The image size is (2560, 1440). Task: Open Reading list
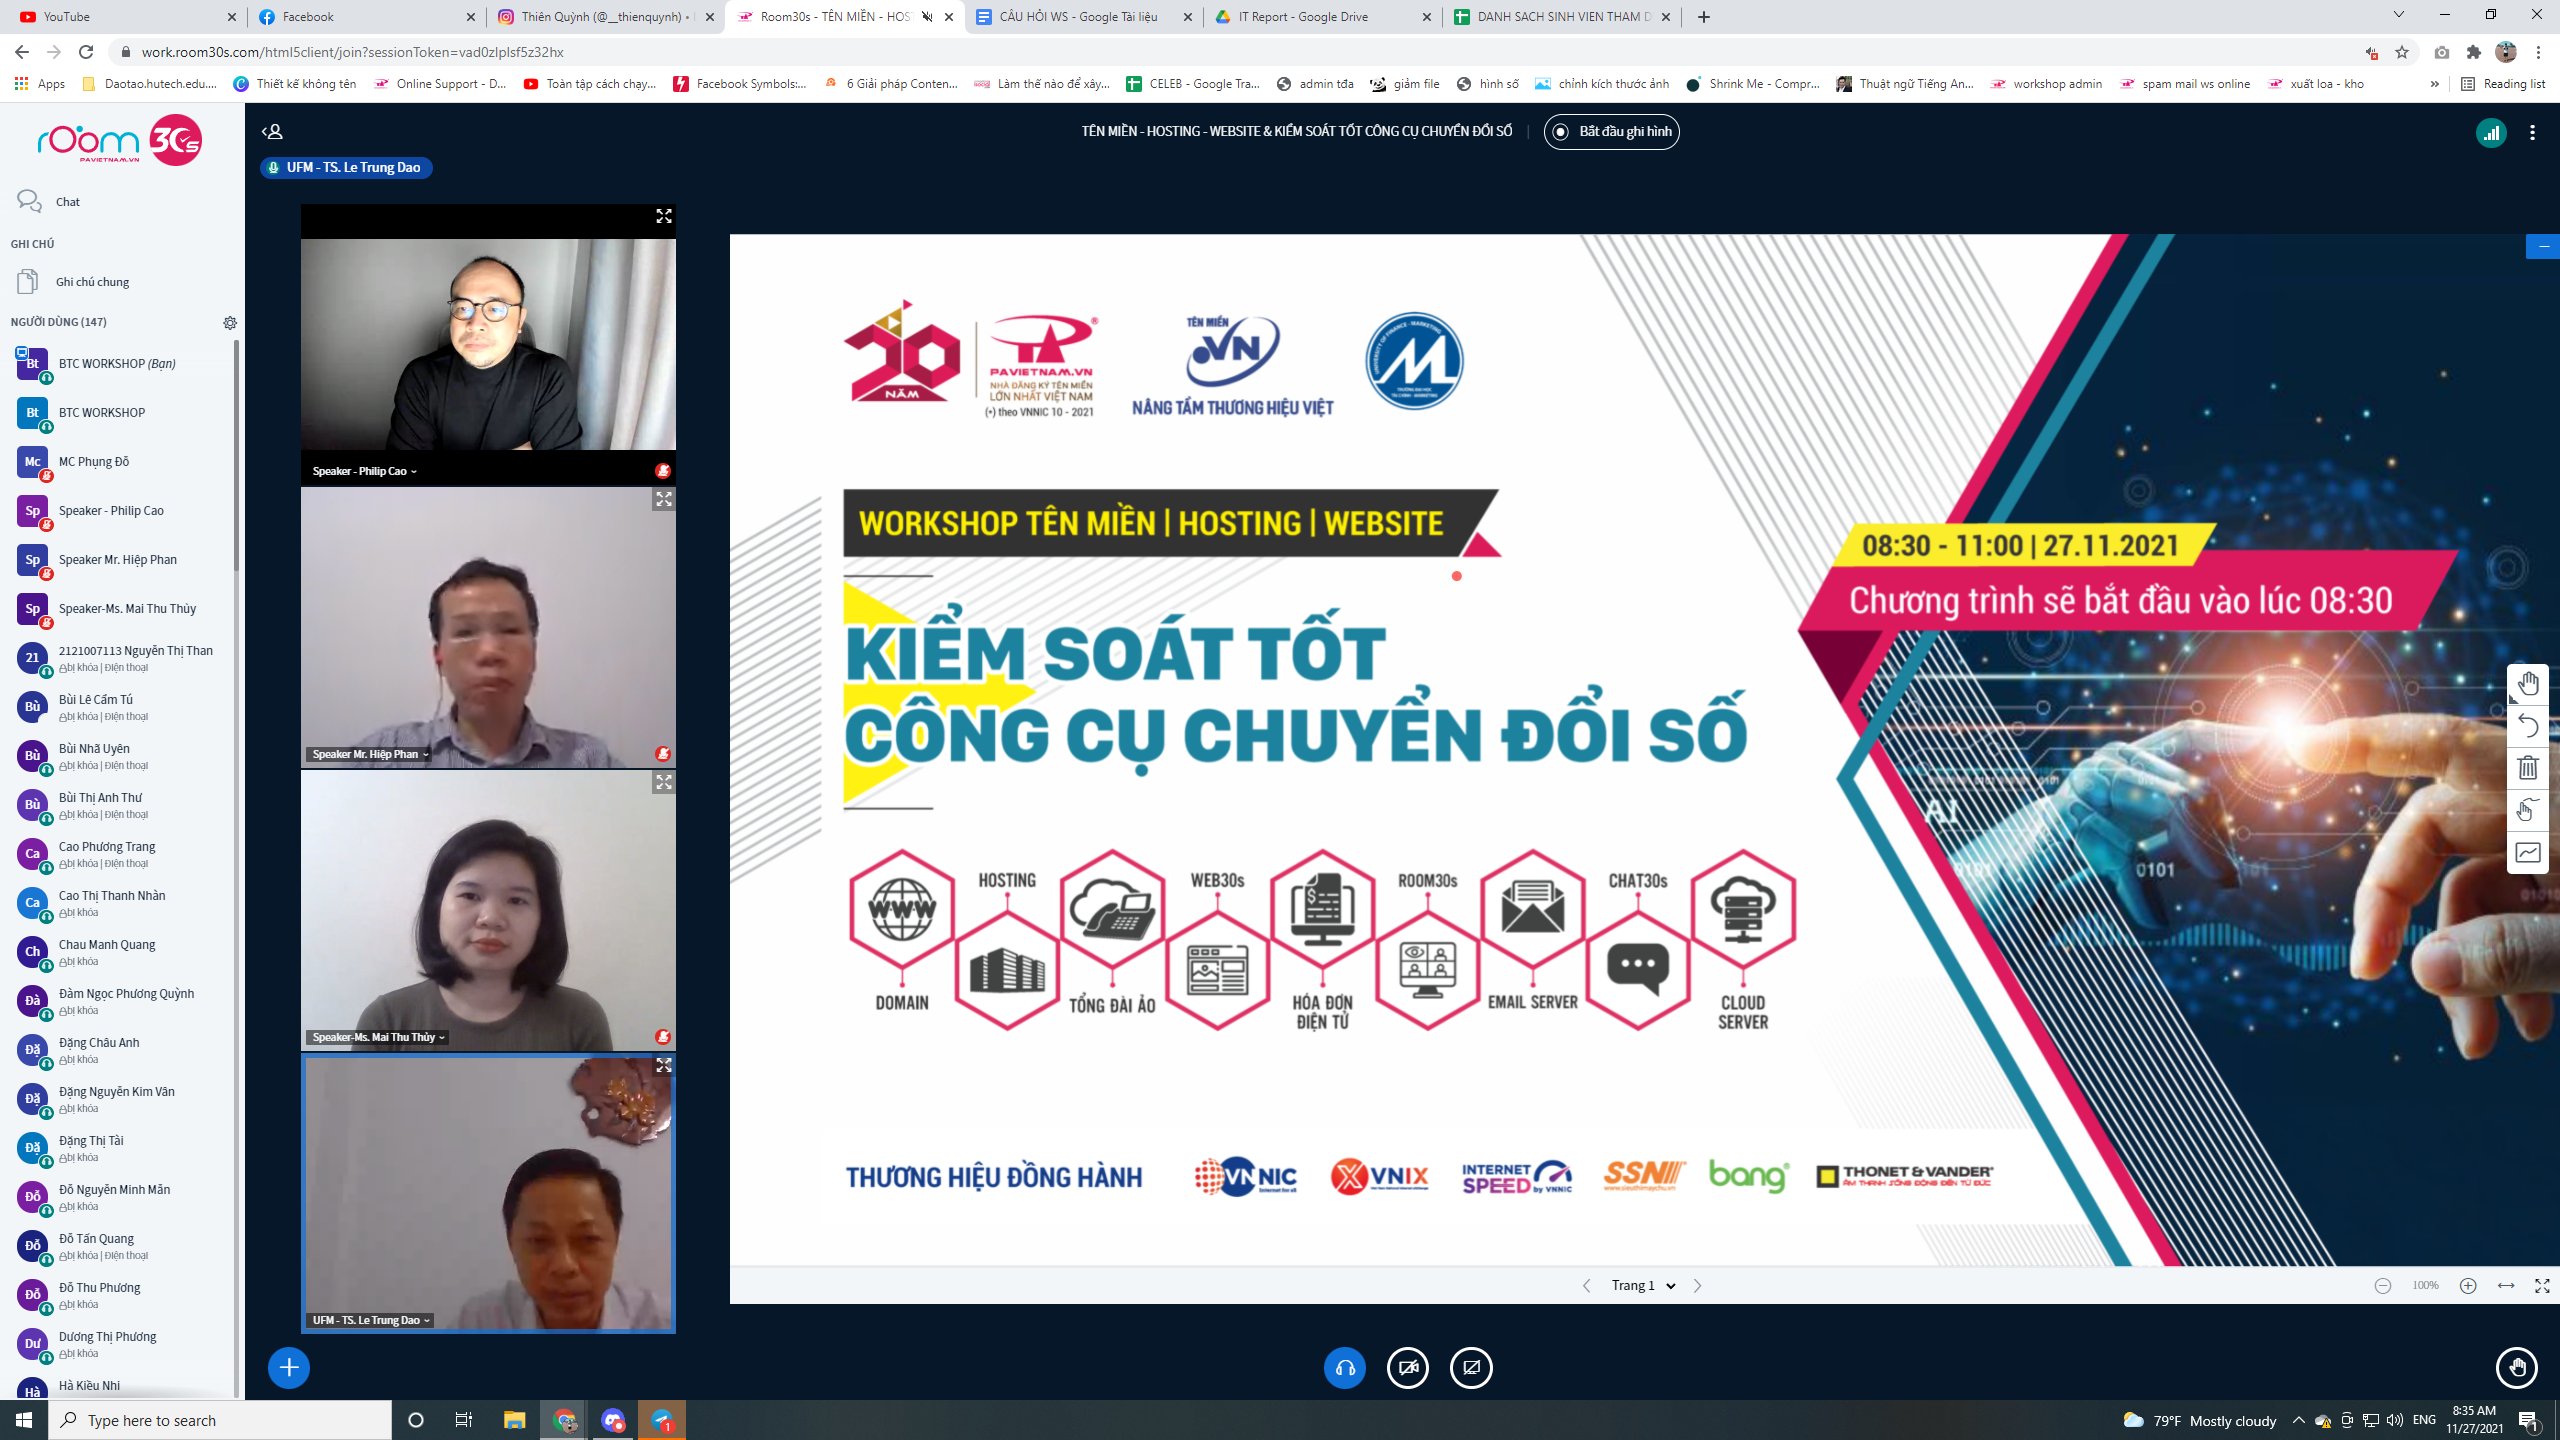[2503, 84]
